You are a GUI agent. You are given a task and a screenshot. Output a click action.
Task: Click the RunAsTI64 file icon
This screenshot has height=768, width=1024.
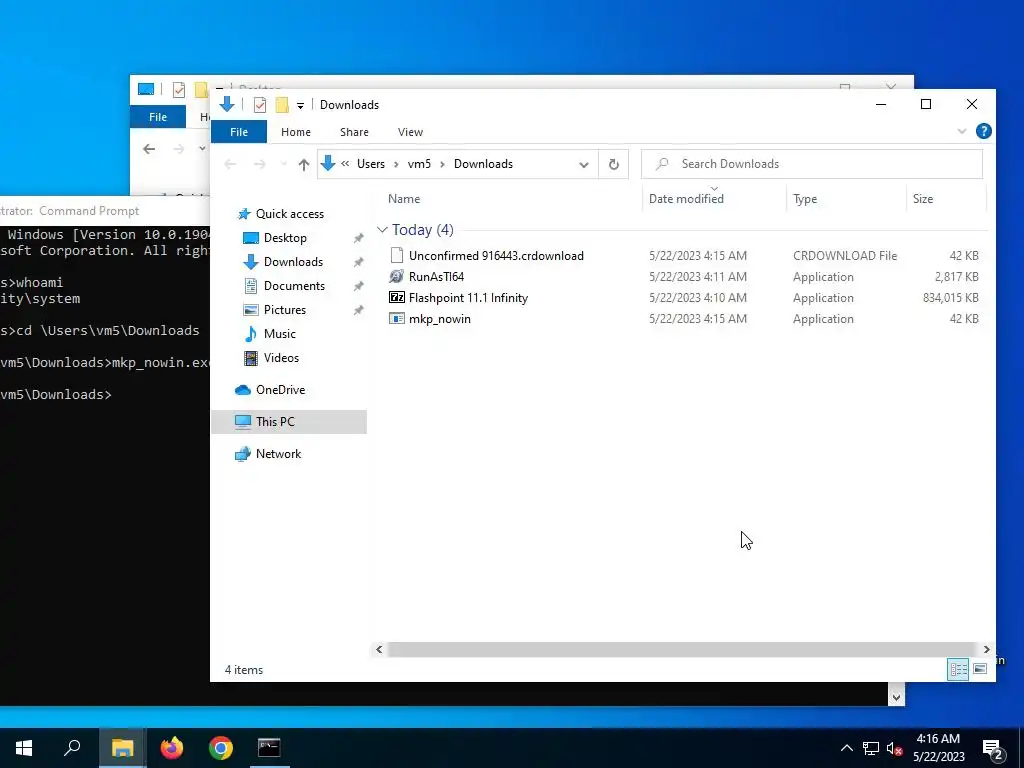coord(396,276)
